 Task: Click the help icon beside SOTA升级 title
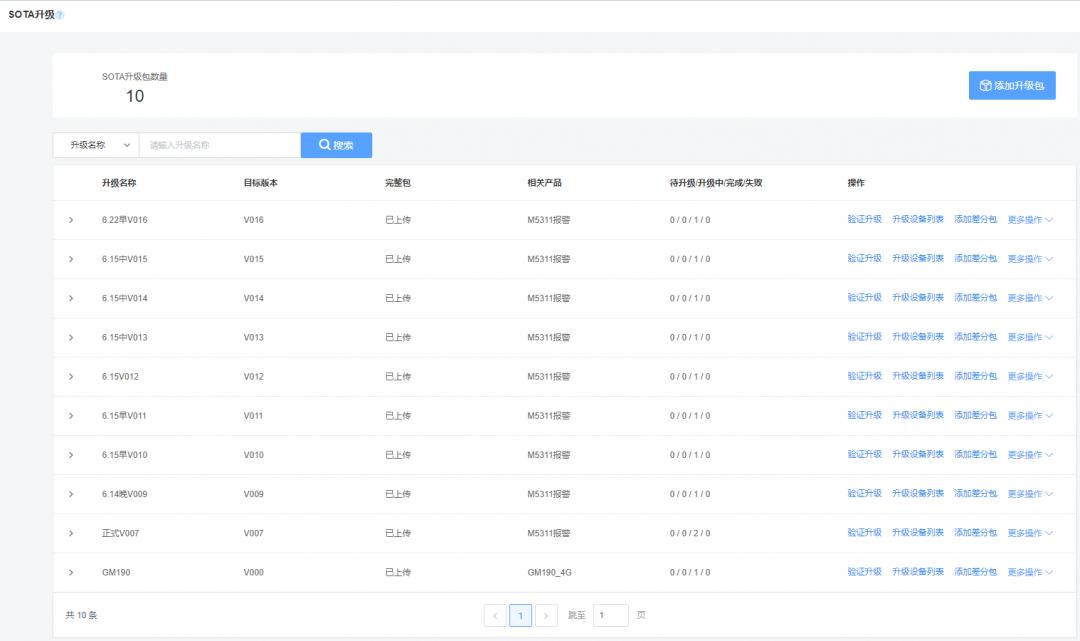tap(60, 15)
